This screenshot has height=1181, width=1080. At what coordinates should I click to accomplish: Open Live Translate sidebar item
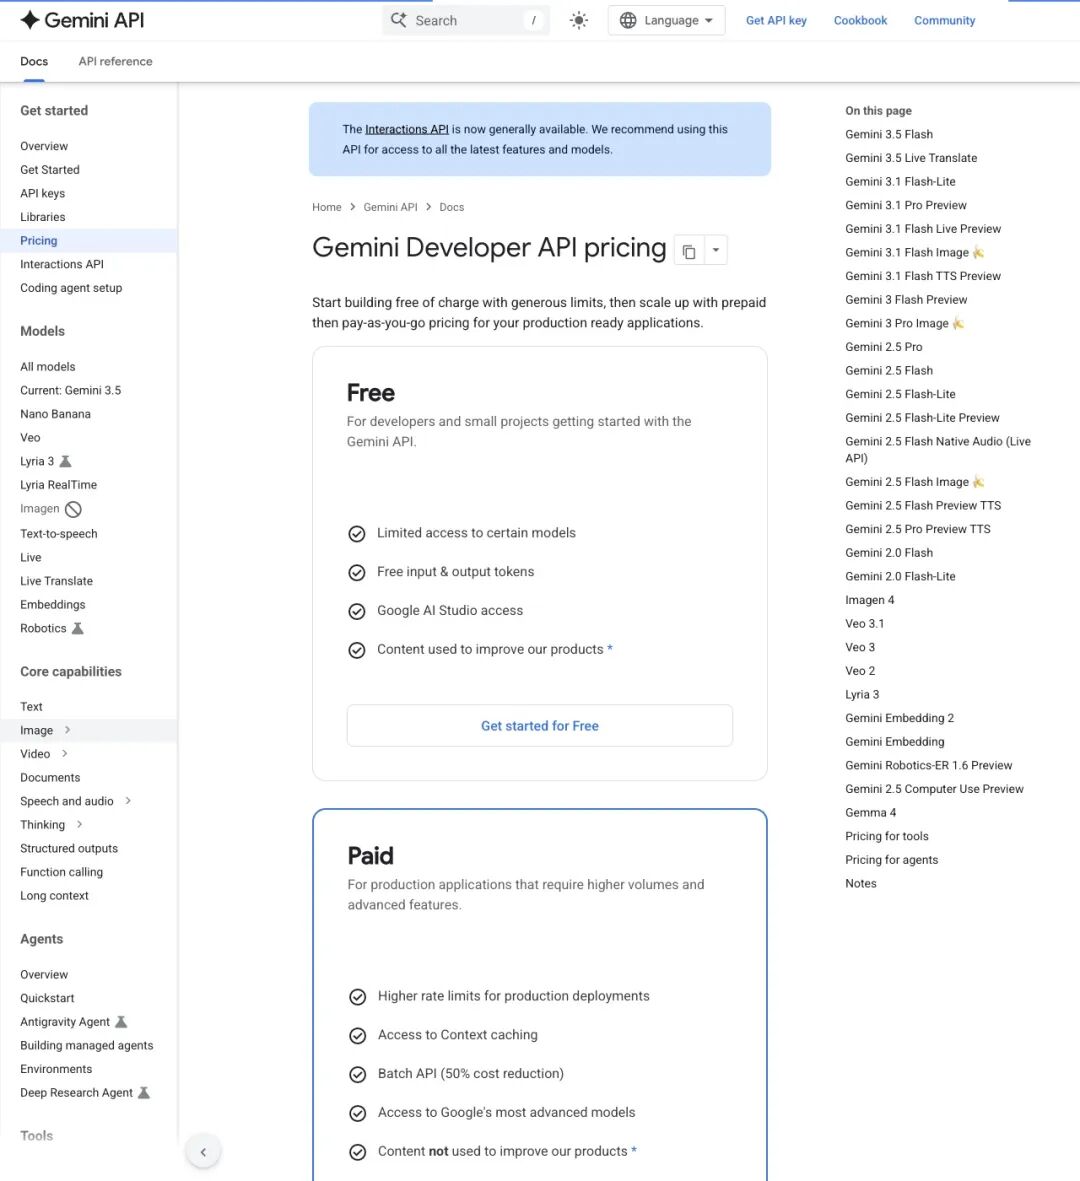56,581
